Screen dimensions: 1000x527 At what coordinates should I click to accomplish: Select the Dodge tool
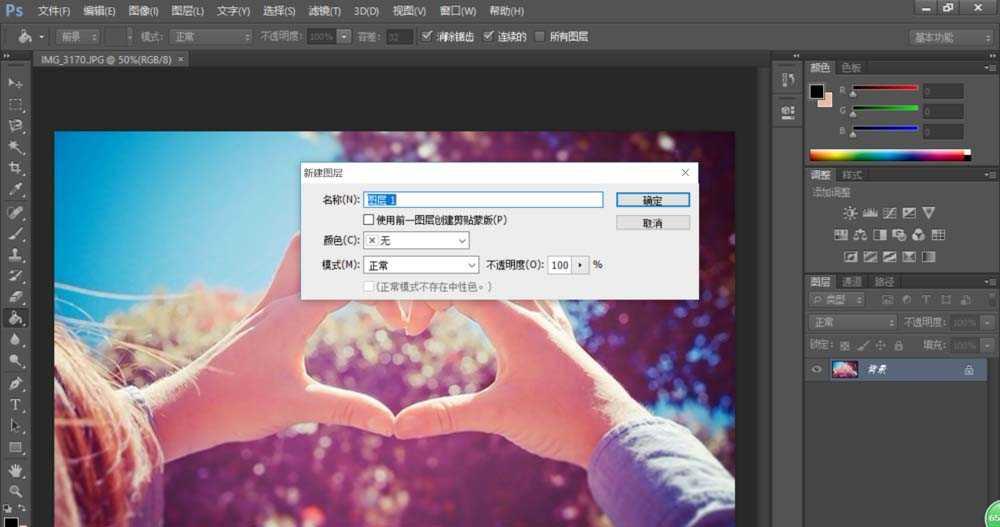pos(15,361)
